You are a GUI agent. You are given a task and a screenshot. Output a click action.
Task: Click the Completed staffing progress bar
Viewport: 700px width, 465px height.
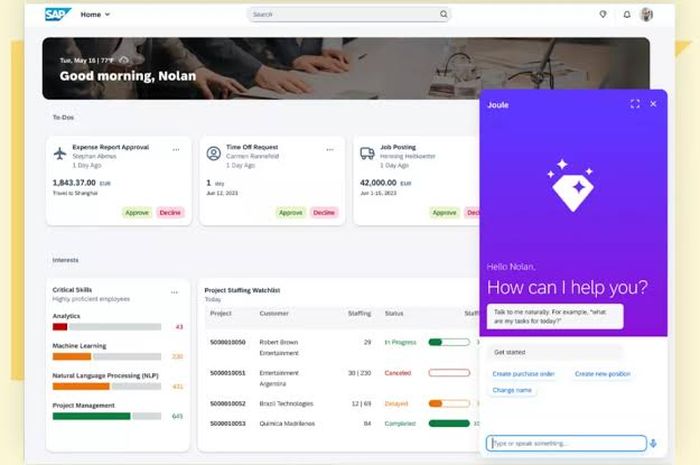pos(449,423)
